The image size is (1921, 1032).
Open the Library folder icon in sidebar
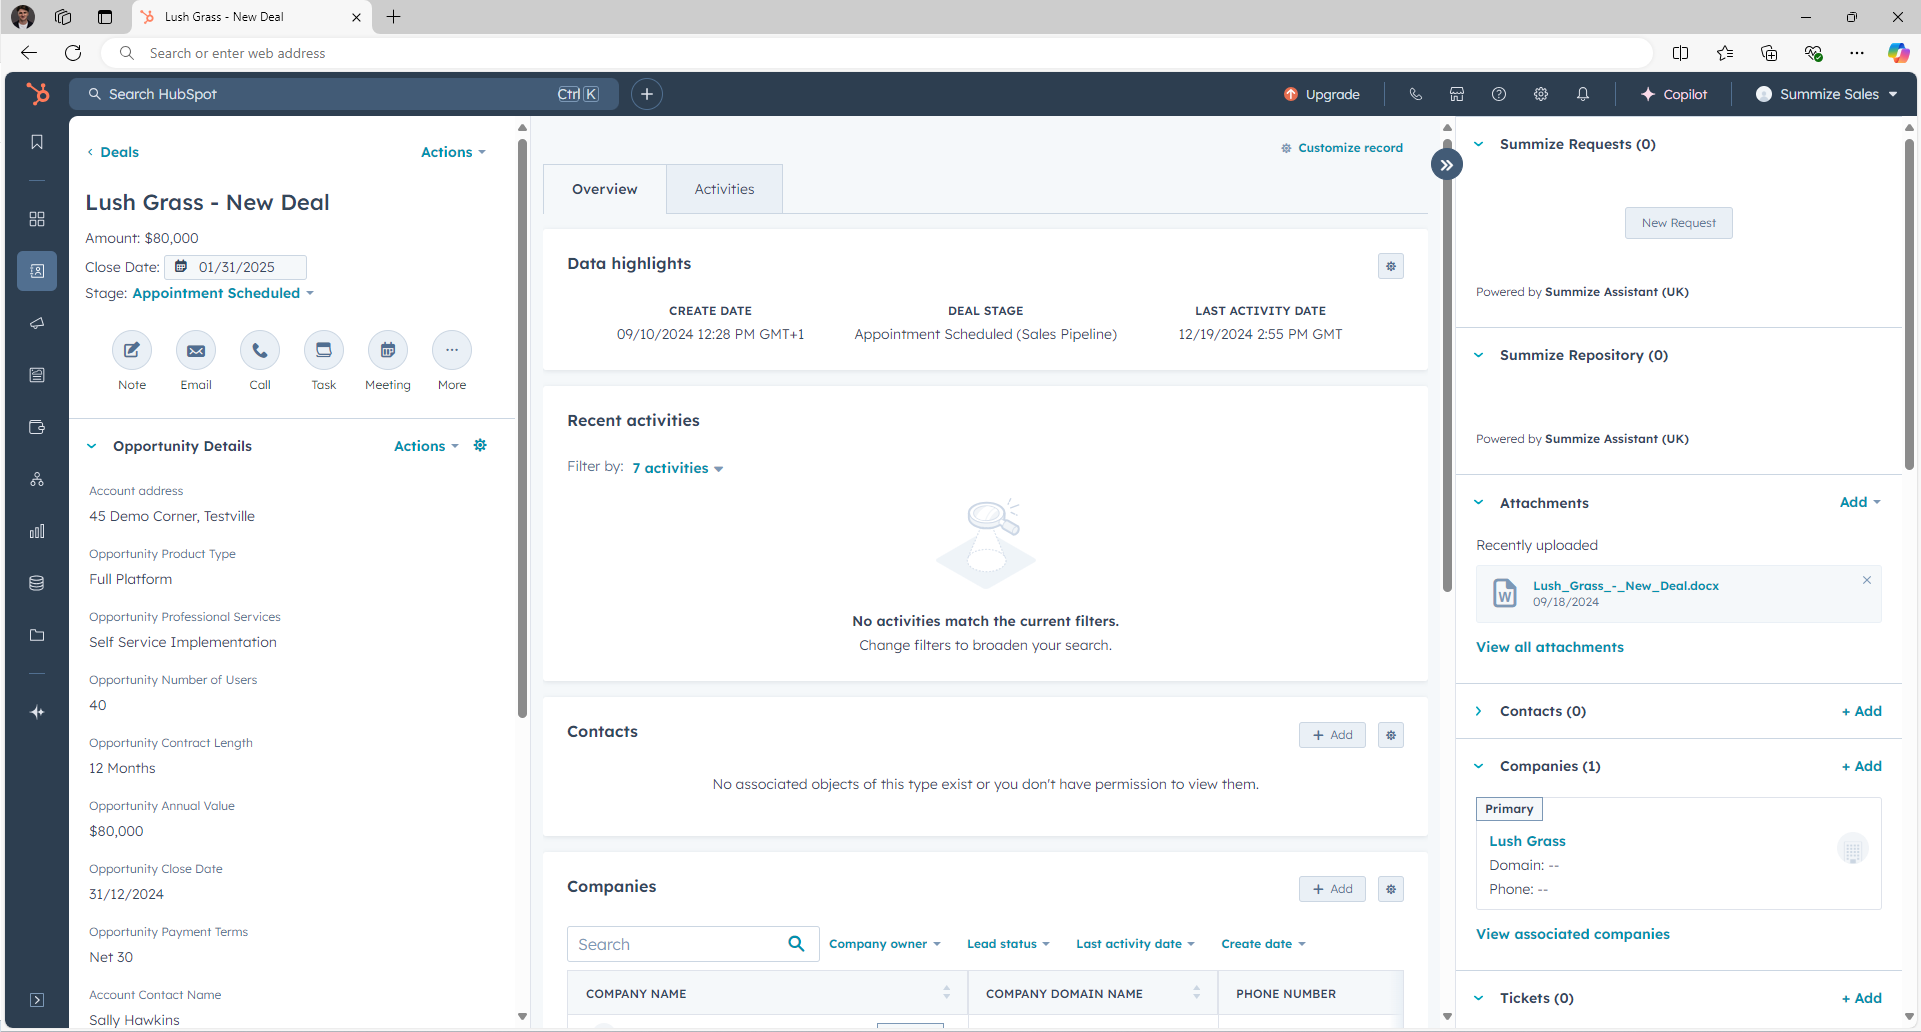[37, 635]
